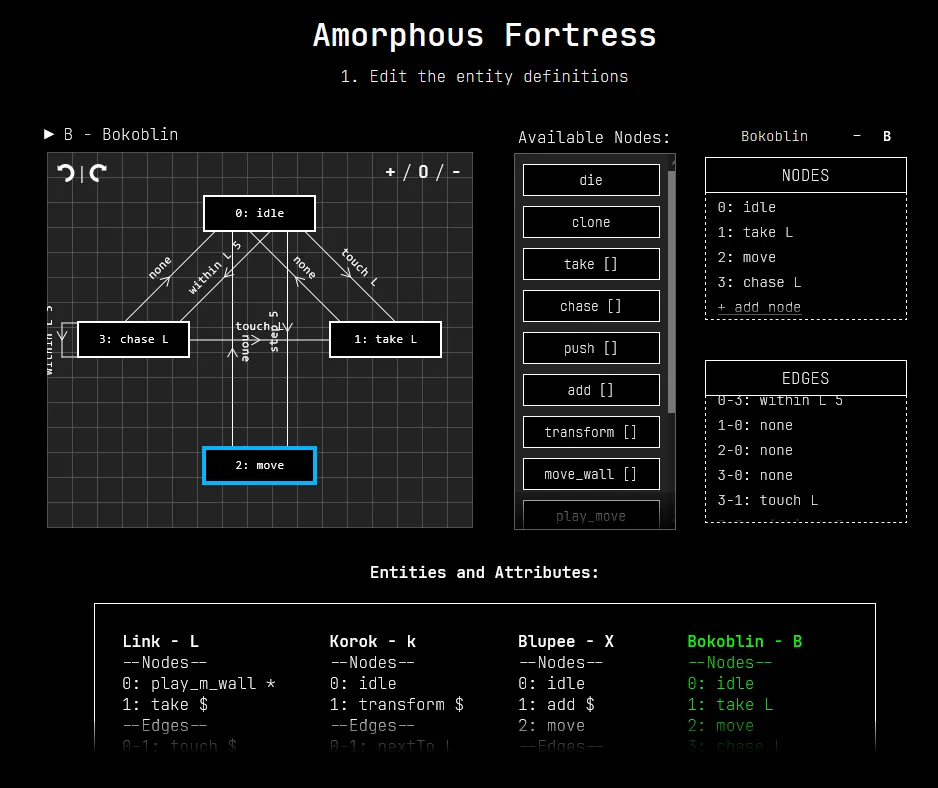The width and height of the screenshot is (938, 788).
Task: Click the '+ add node' link
Action: click(759, 307)
